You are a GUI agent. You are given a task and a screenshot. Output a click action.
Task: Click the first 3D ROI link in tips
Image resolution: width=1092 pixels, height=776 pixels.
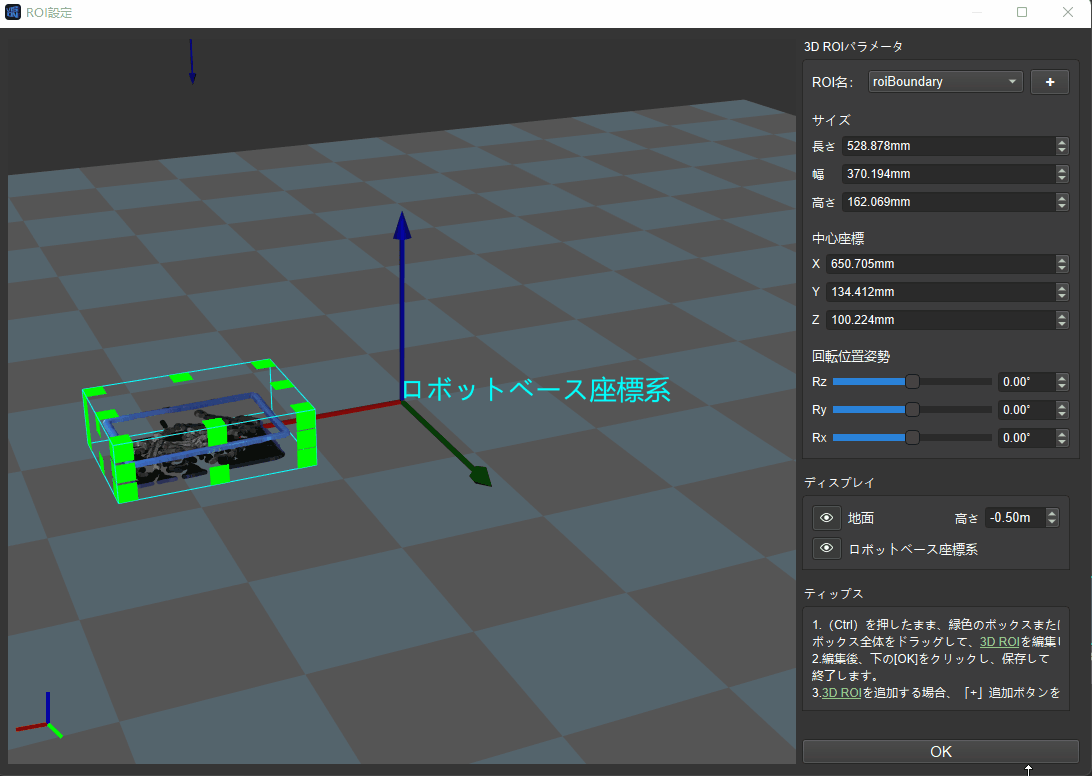click(999, 642)
